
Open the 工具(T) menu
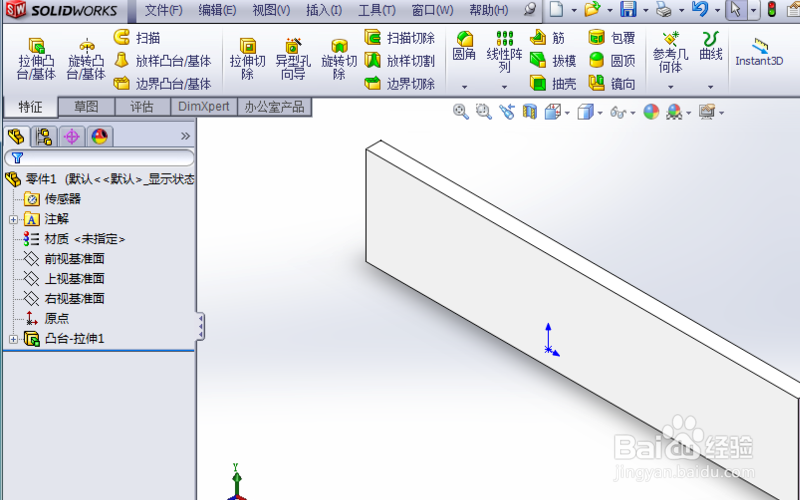pyautogui.click(x=377, y=10)
